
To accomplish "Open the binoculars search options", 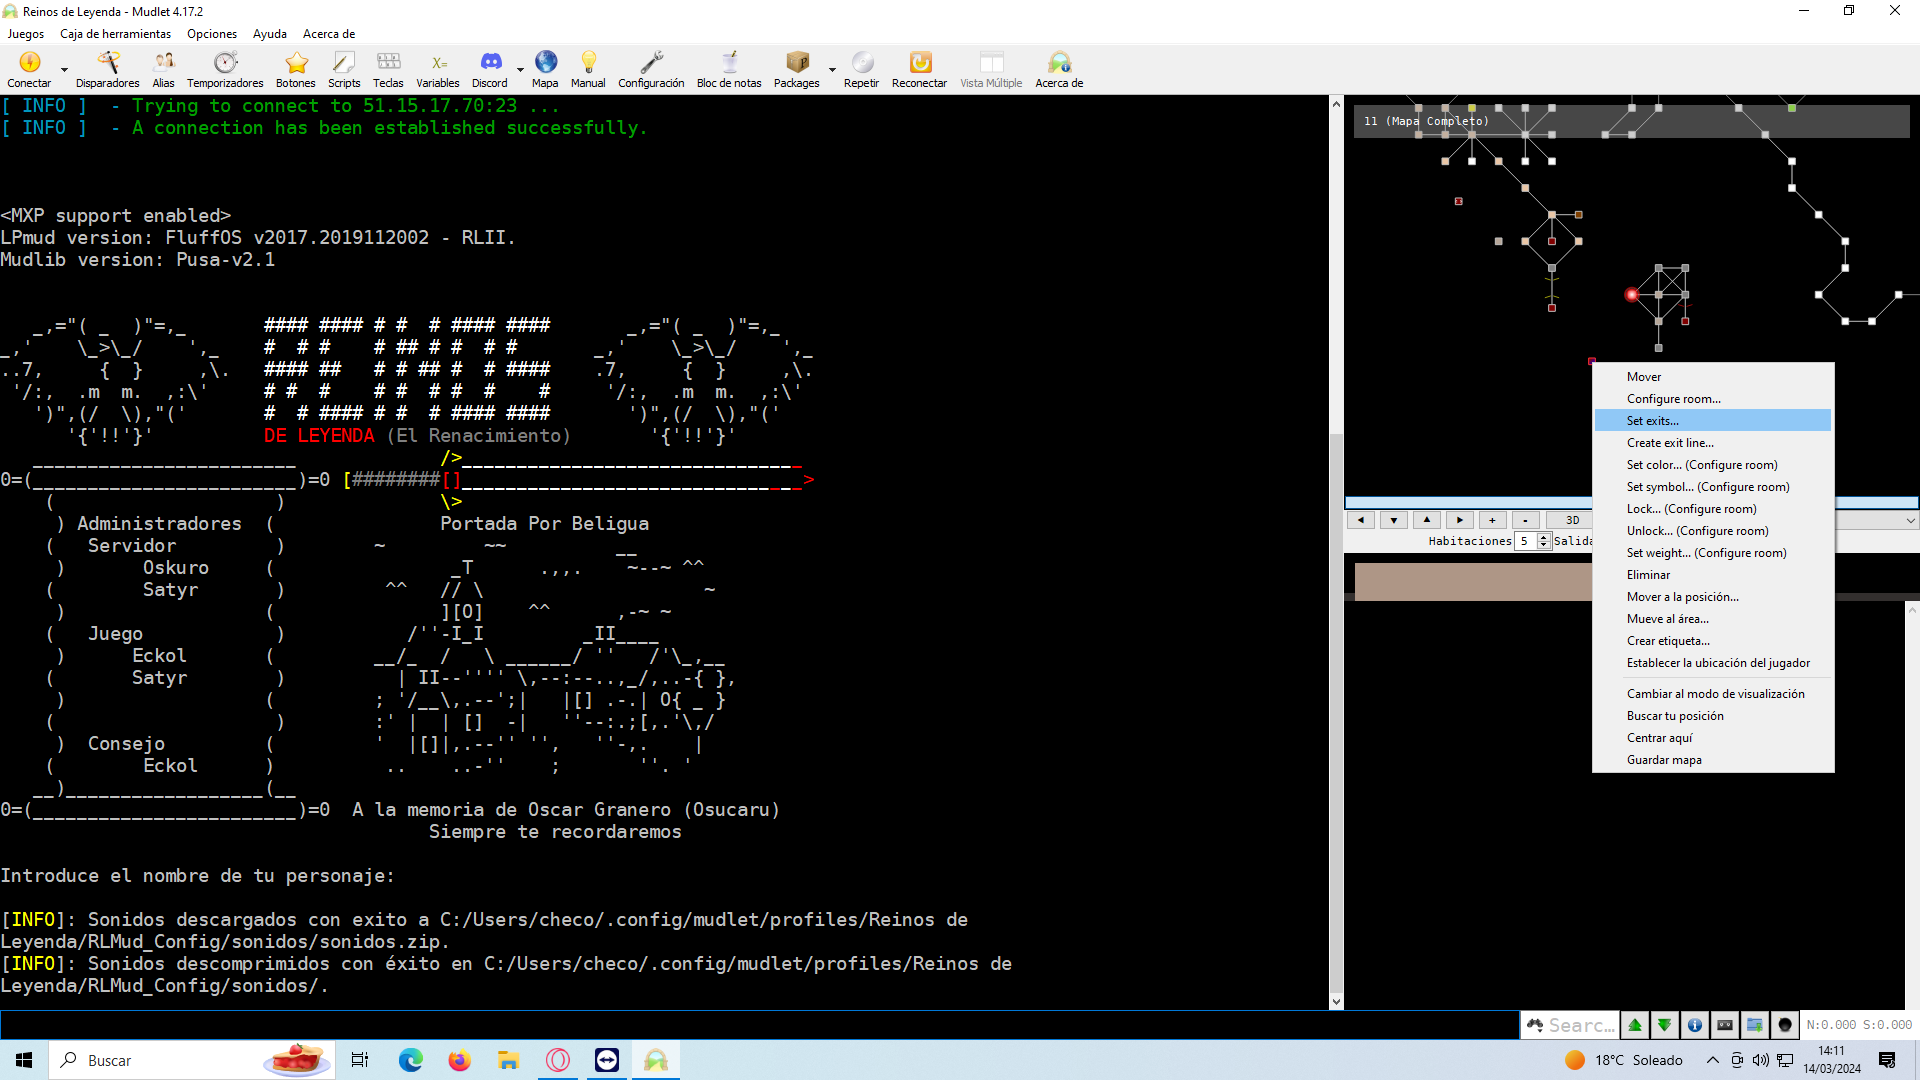I will 1535,1025.
